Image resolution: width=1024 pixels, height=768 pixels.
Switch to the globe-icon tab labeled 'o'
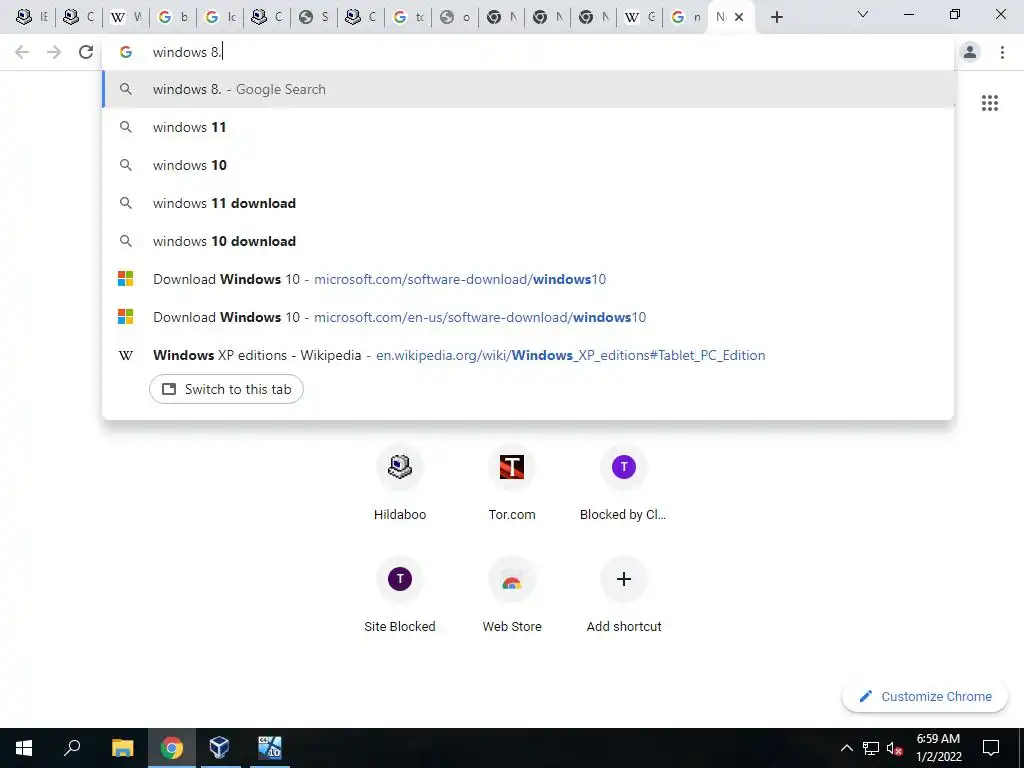point(455,17)
